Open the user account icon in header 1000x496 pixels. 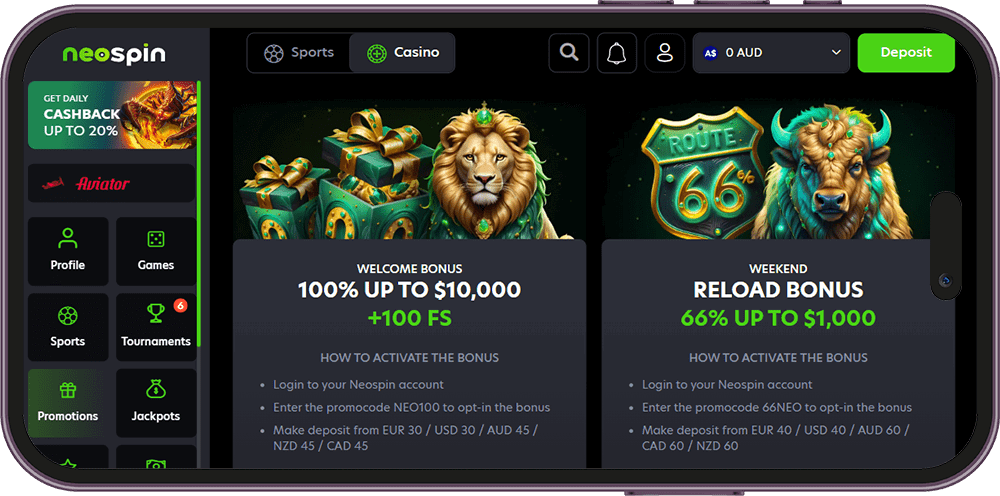click(665, 53)
